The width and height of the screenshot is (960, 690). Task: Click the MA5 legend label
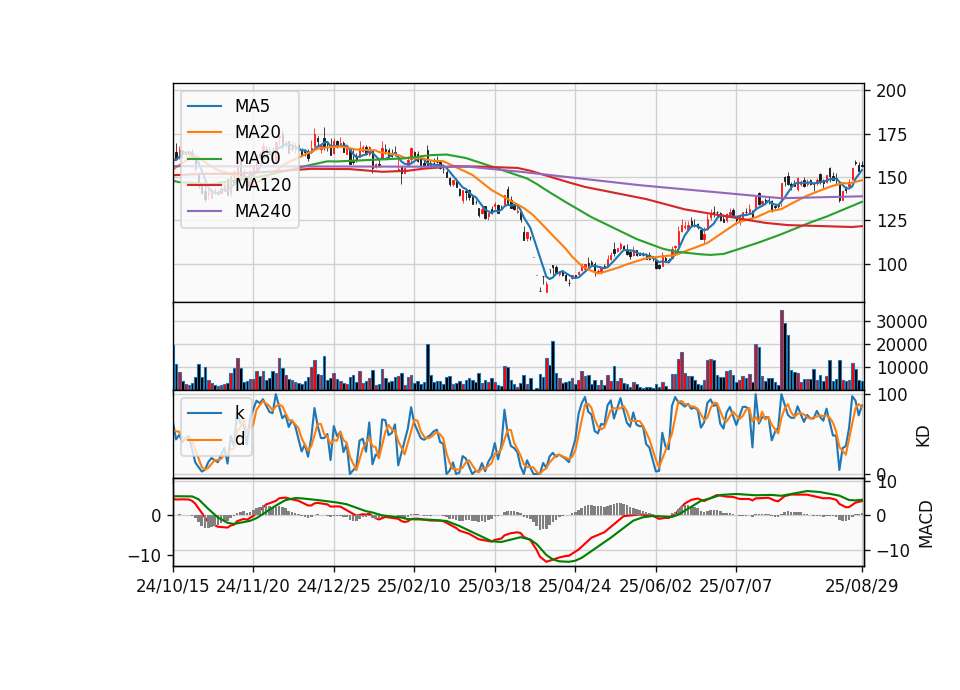(x=252, y=106)
